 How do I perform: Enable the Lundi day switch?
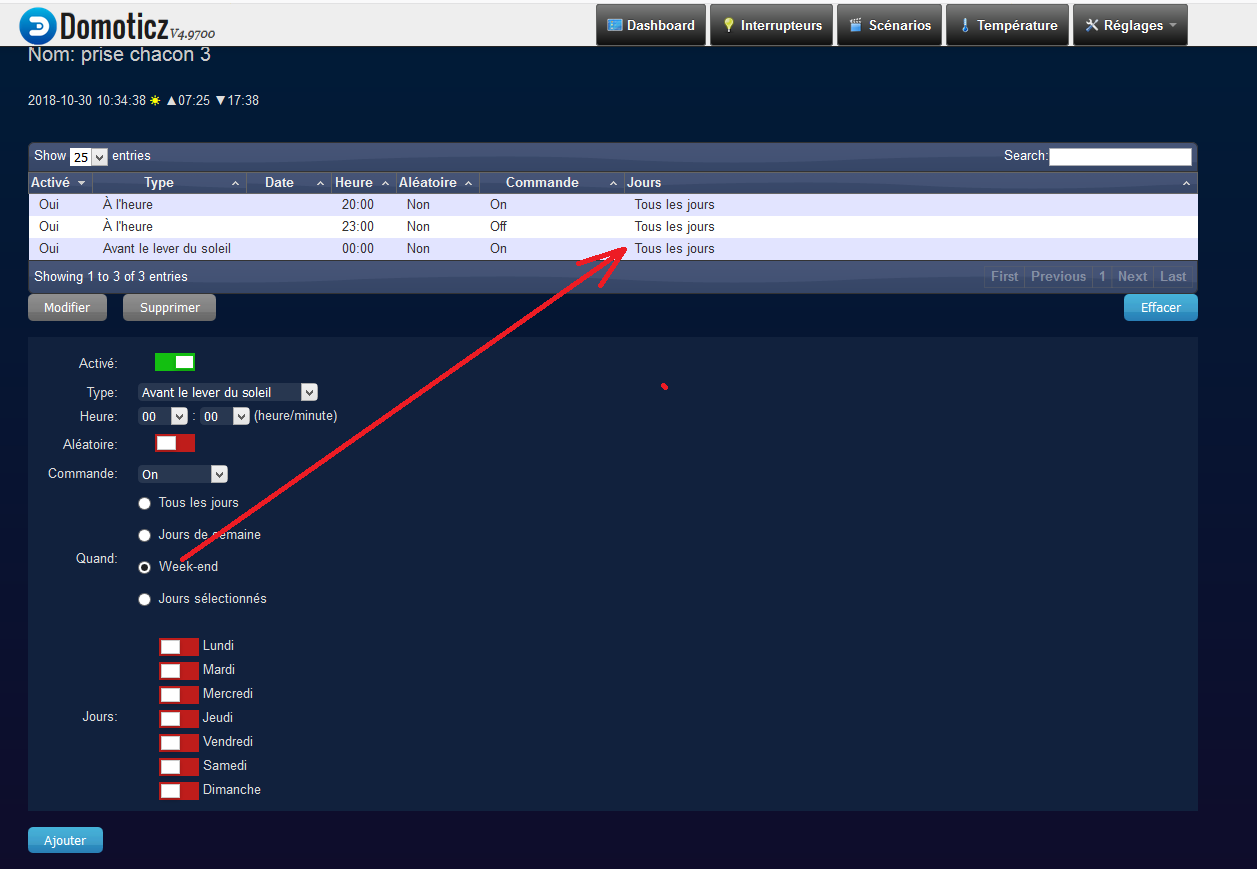tap(179, 647)
